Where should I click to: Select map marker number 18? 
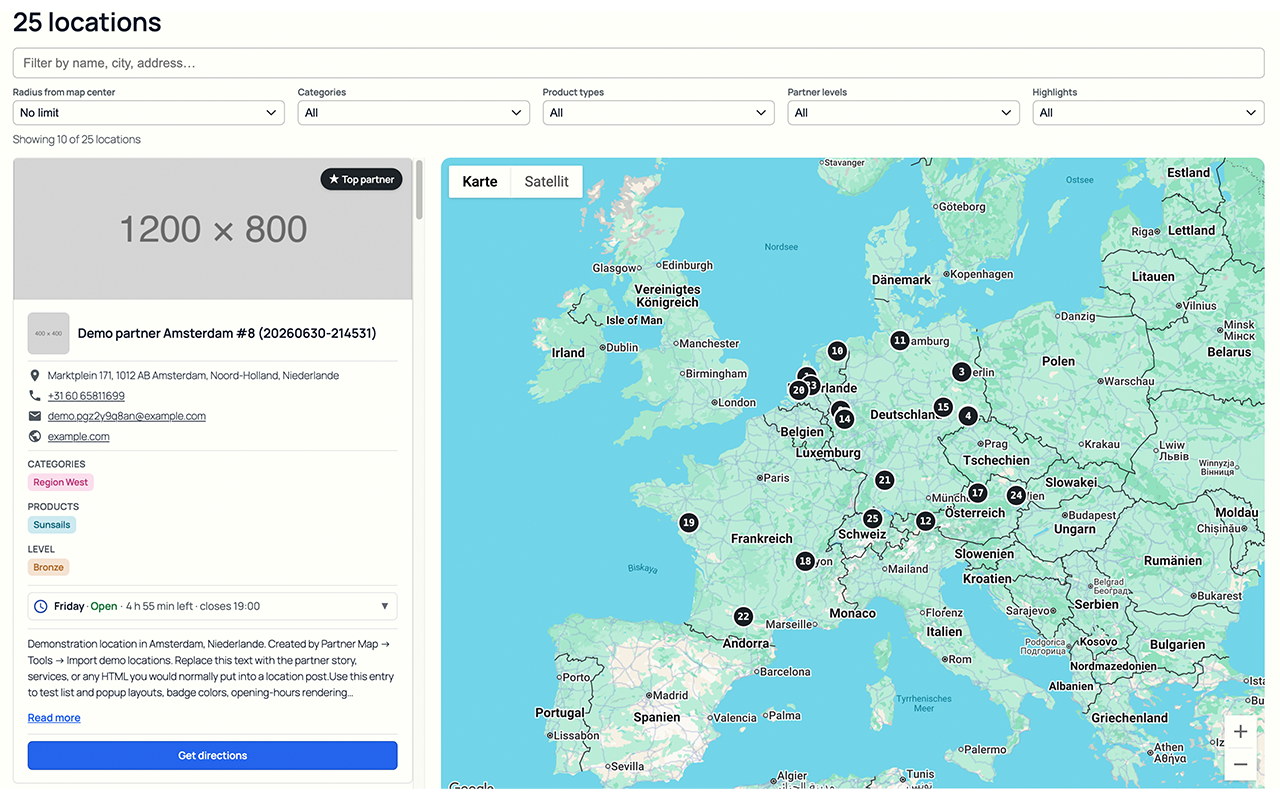click(805, 561)
